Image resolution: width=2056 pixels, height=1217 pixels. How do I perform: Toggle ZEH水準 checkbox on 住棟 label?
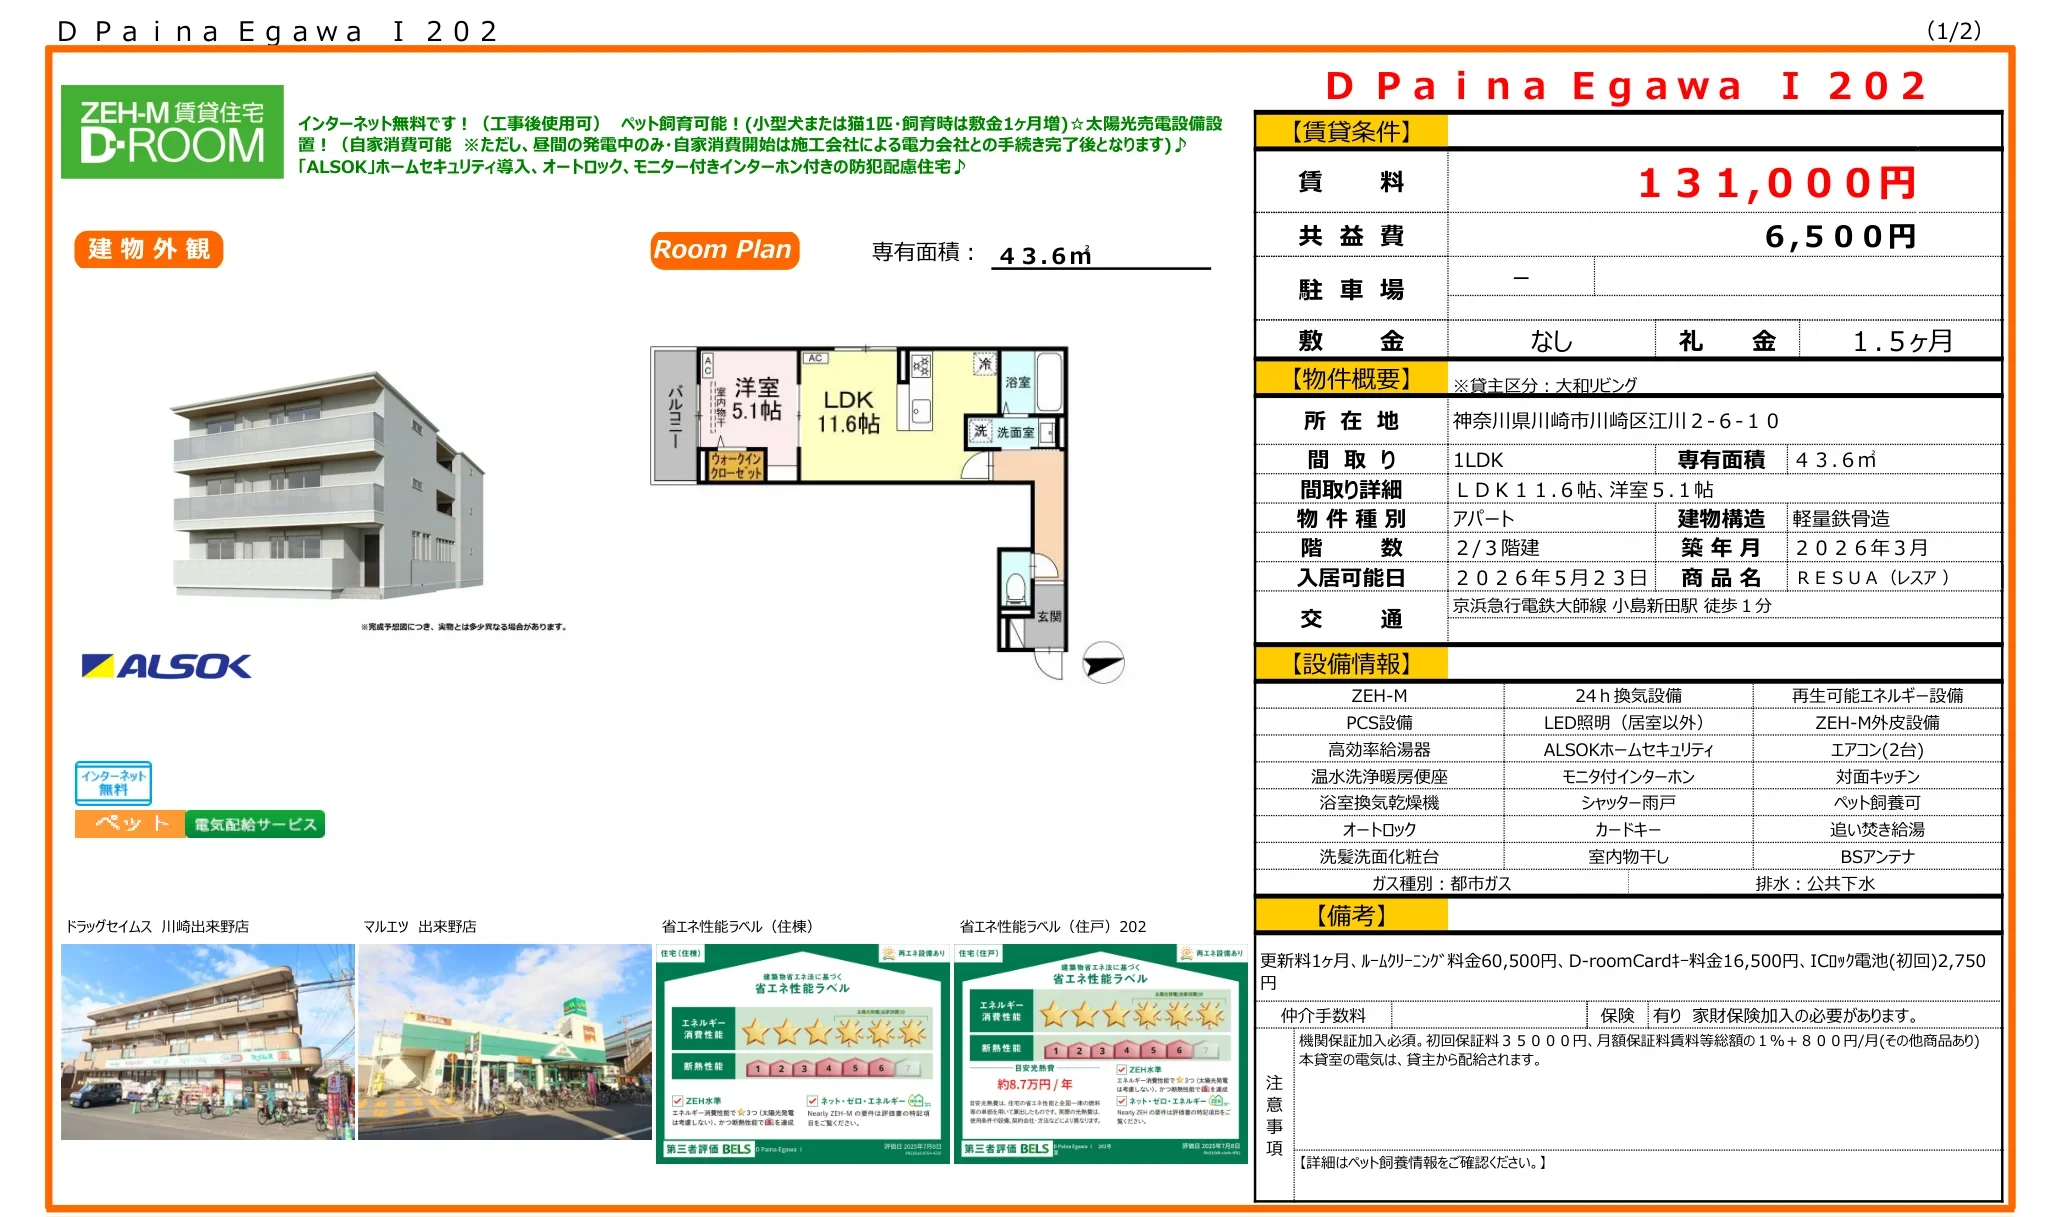coord(678,1101)
